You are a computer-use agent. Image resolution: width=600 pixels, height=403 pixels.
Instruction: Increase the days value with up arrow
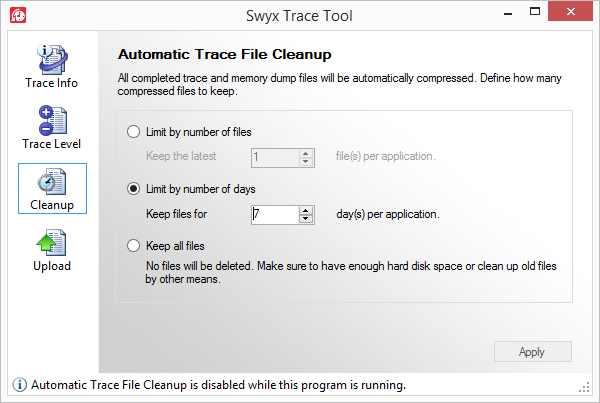307,209
